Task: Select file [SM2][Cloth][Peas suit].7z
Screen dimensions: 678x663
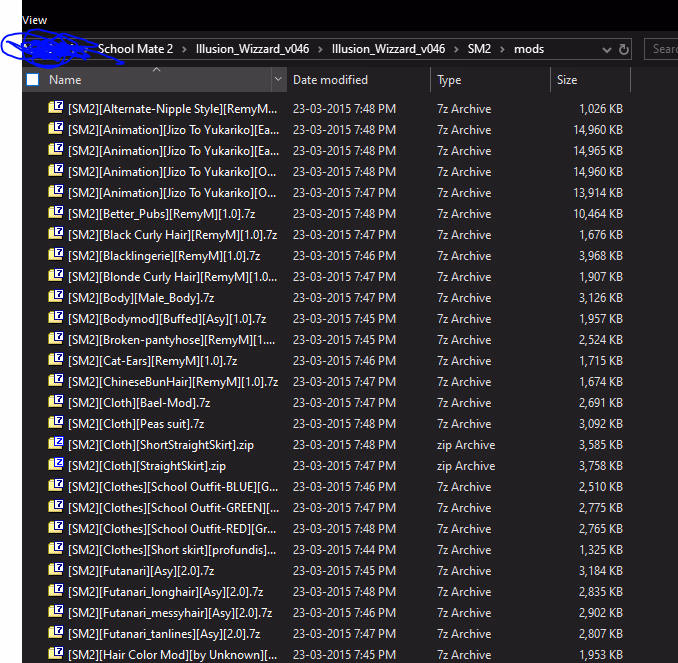Action: click(136, 424)
